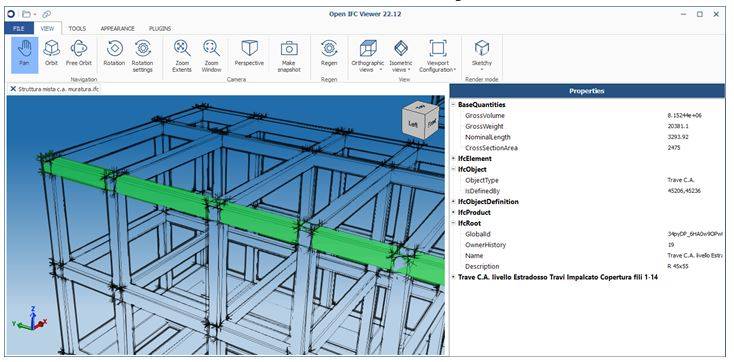The image size is (734, 362).
Task: Click the value 2475 for CrossSectionArea
Action: (674, 148)
